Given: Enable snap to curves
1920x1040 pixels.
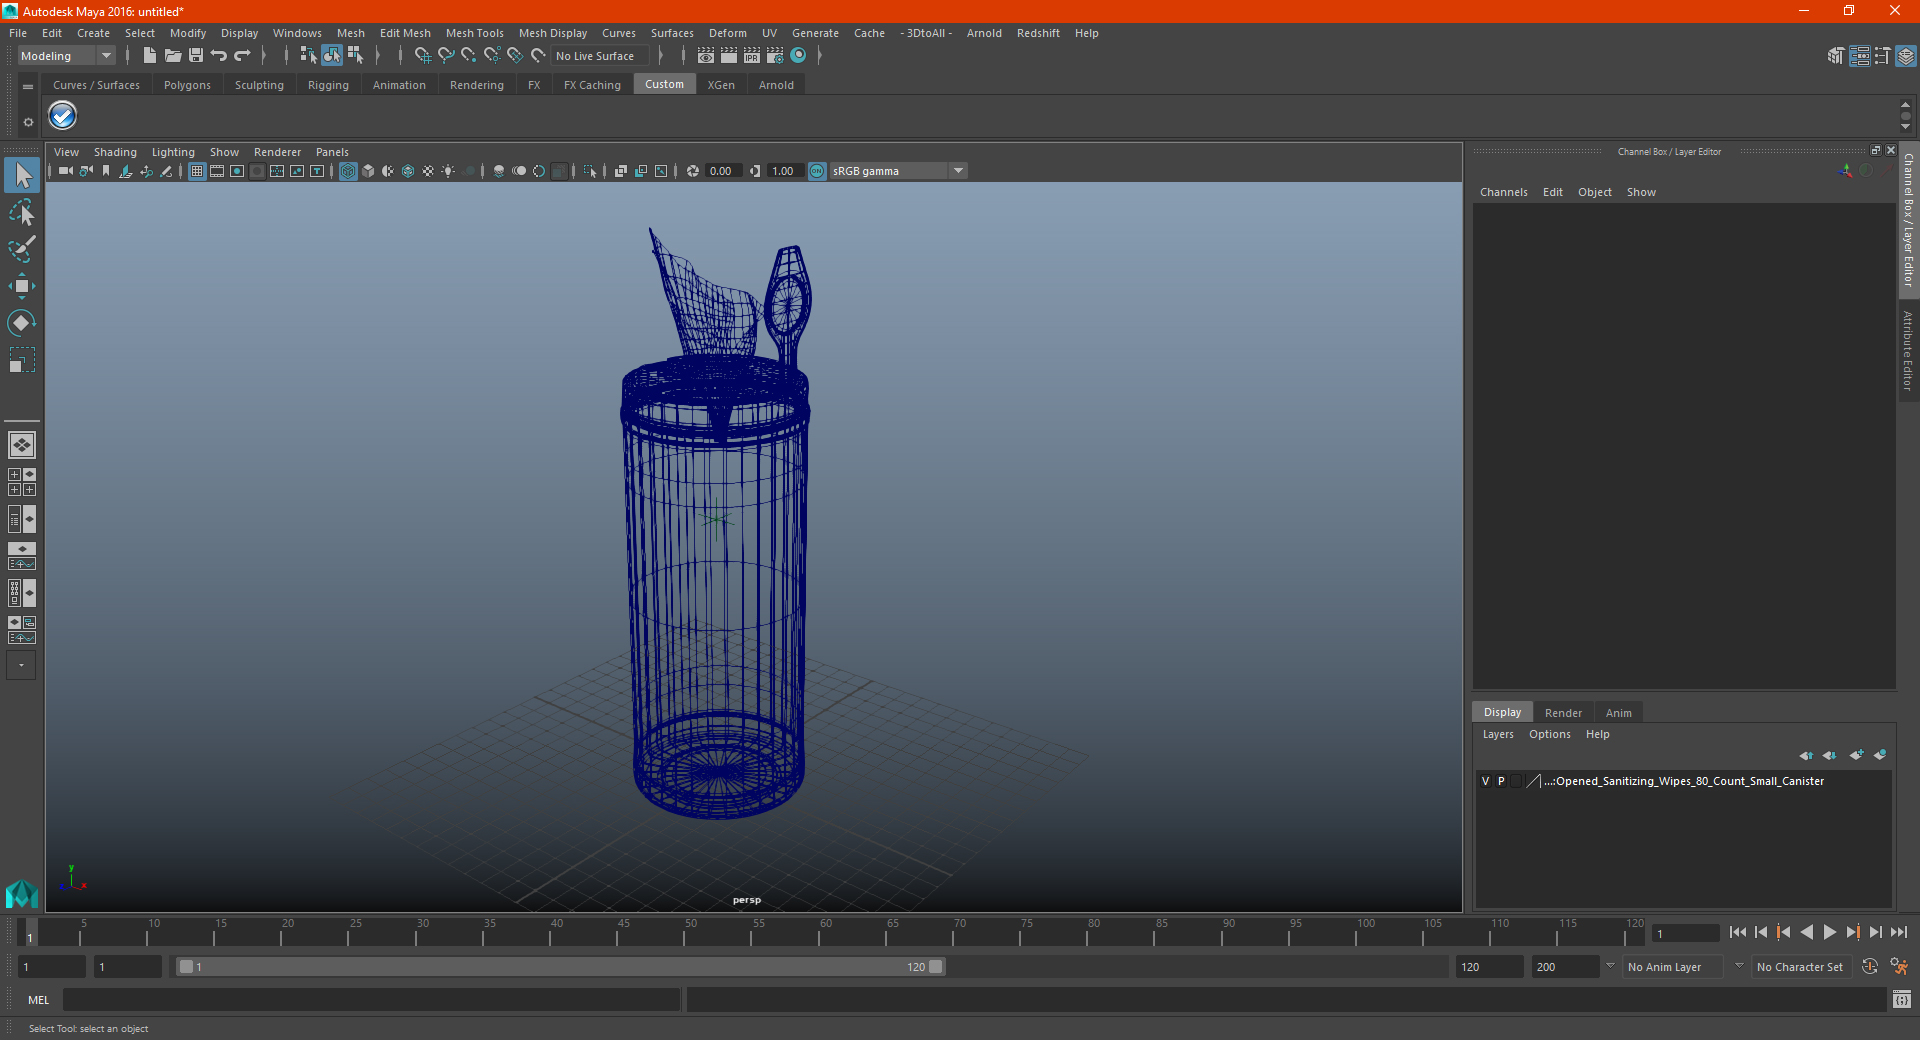Looking at the screenshot, I should tap(446, 56).
